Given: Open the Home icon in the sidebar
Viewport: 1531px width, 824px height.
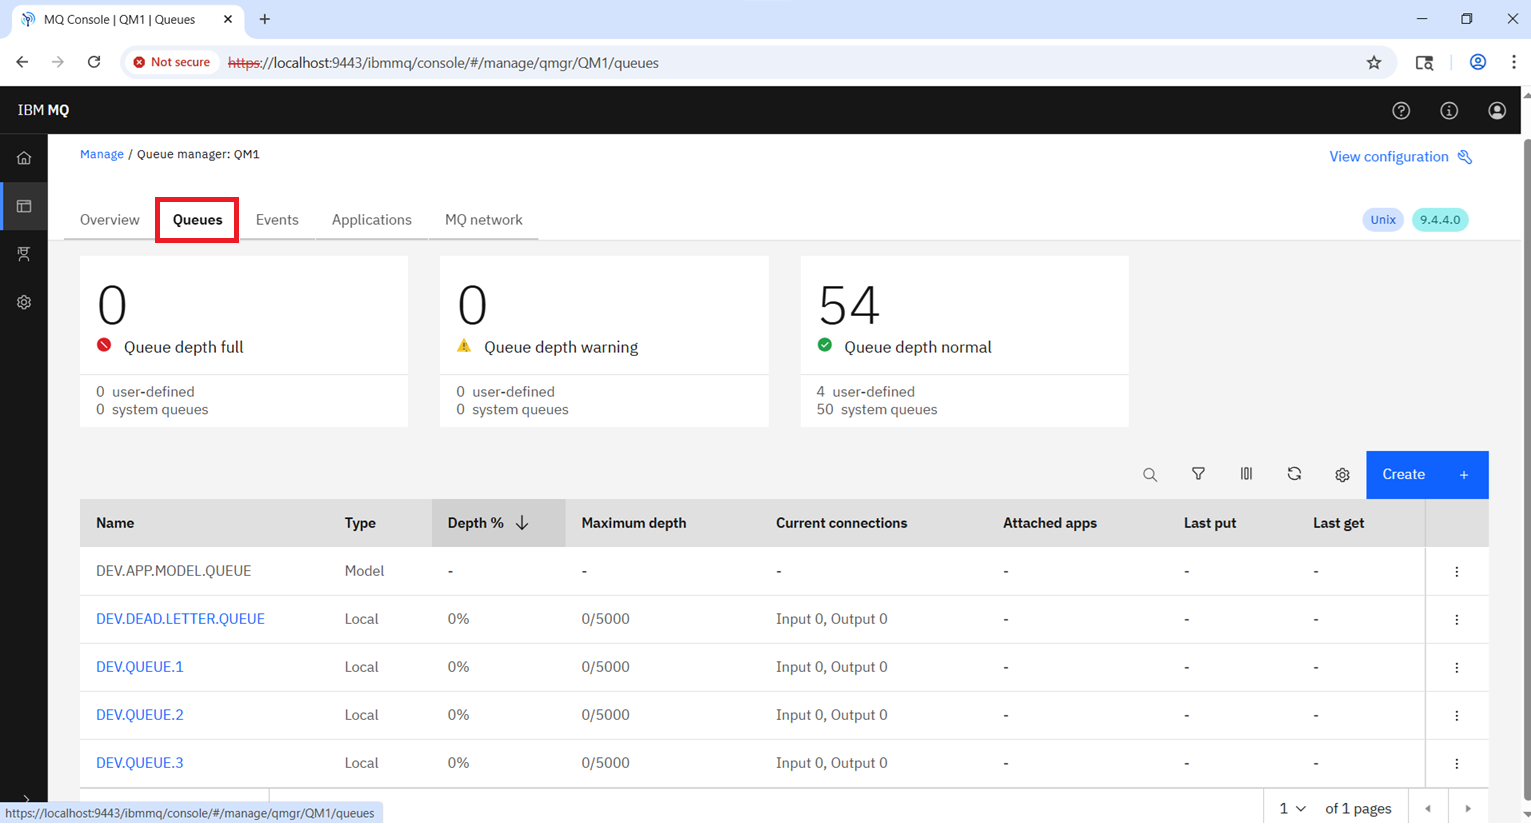Looking at the screenshot, I should pyautogui.click(x=24, y=158).
